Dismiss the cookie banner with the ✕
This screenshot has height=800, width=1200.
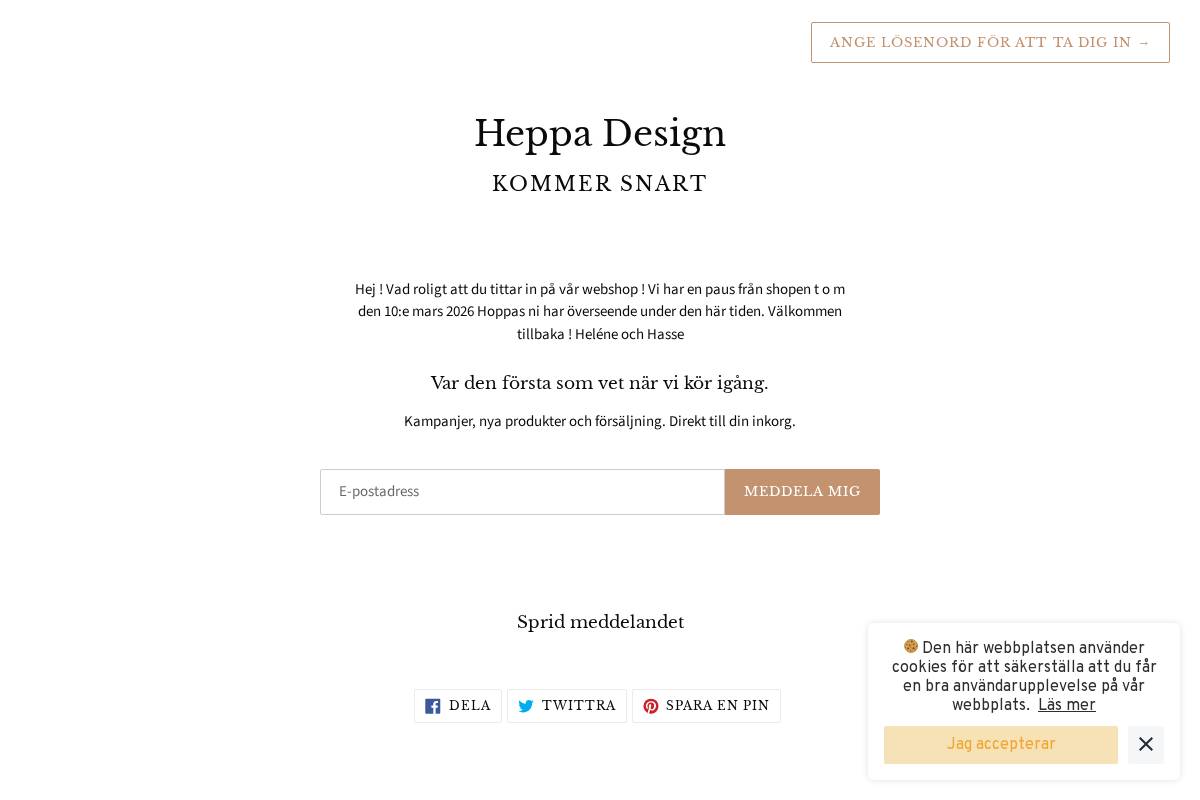coord(1146,745)
